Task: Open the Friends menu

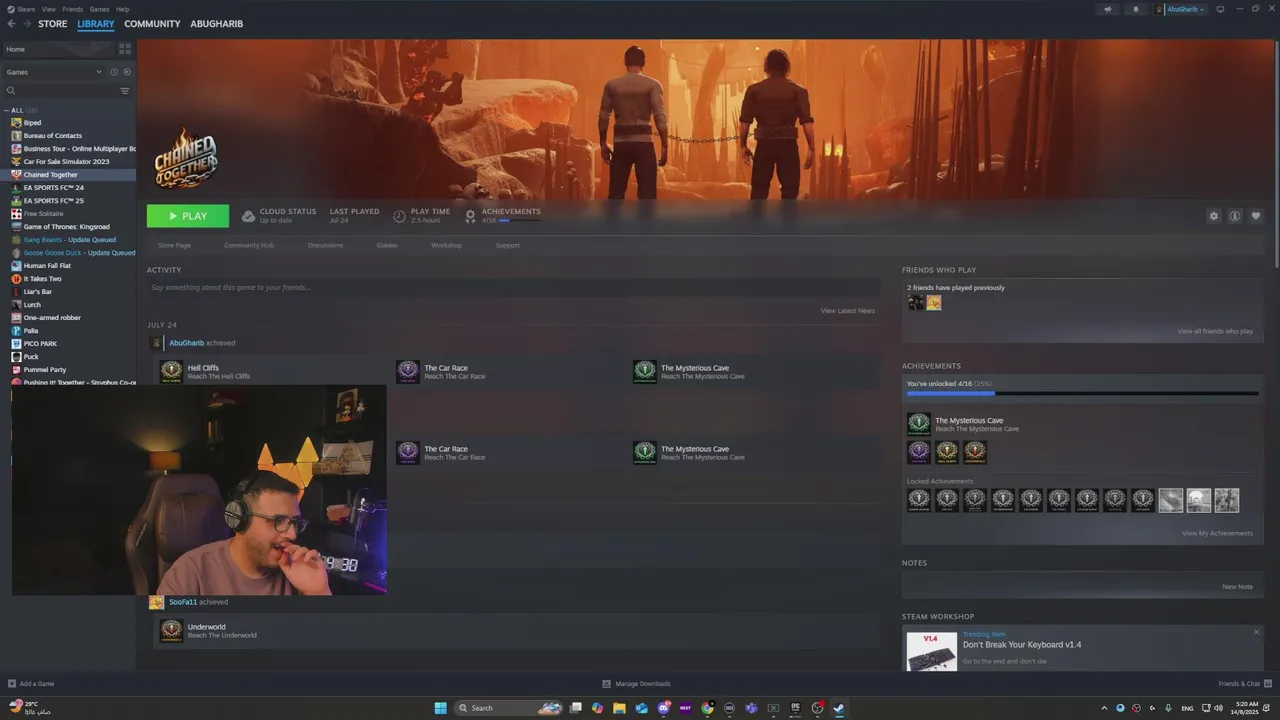Action: [73, 9]
